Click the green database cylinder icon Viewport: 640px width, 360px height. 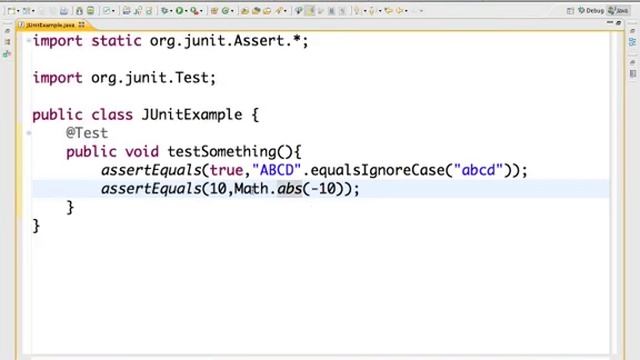90,11
